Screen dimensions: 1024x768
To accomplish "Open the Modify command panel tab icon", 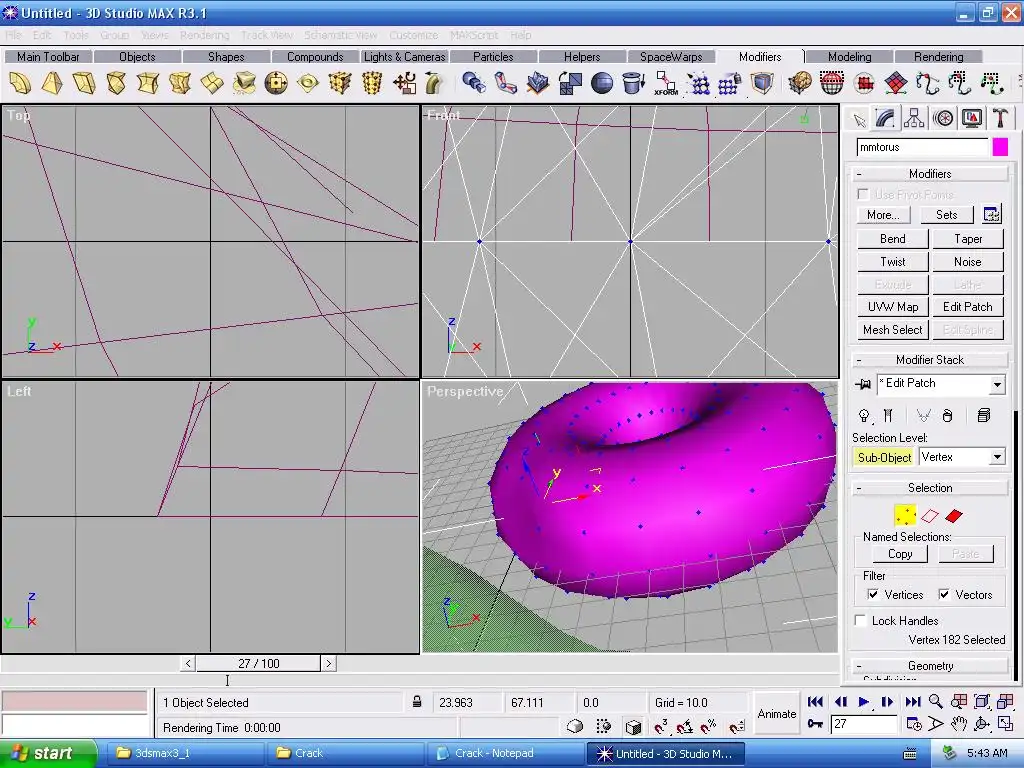I will 886,118.
